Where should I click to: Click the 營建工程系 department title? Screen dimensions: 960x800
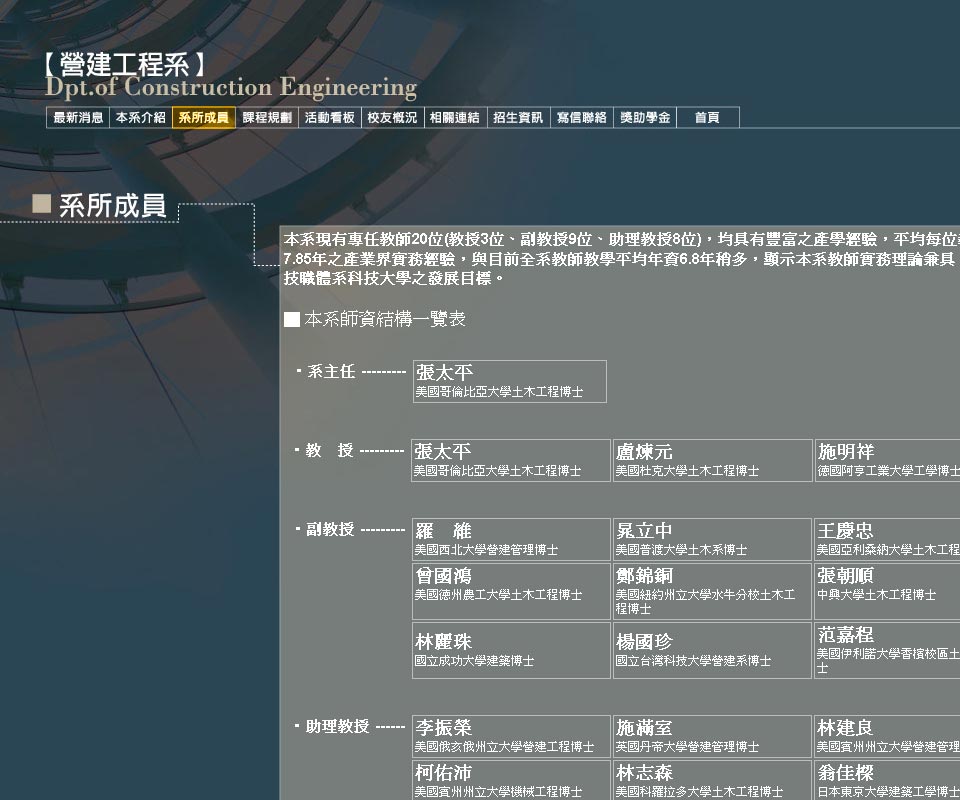click(x=126, y=64)
